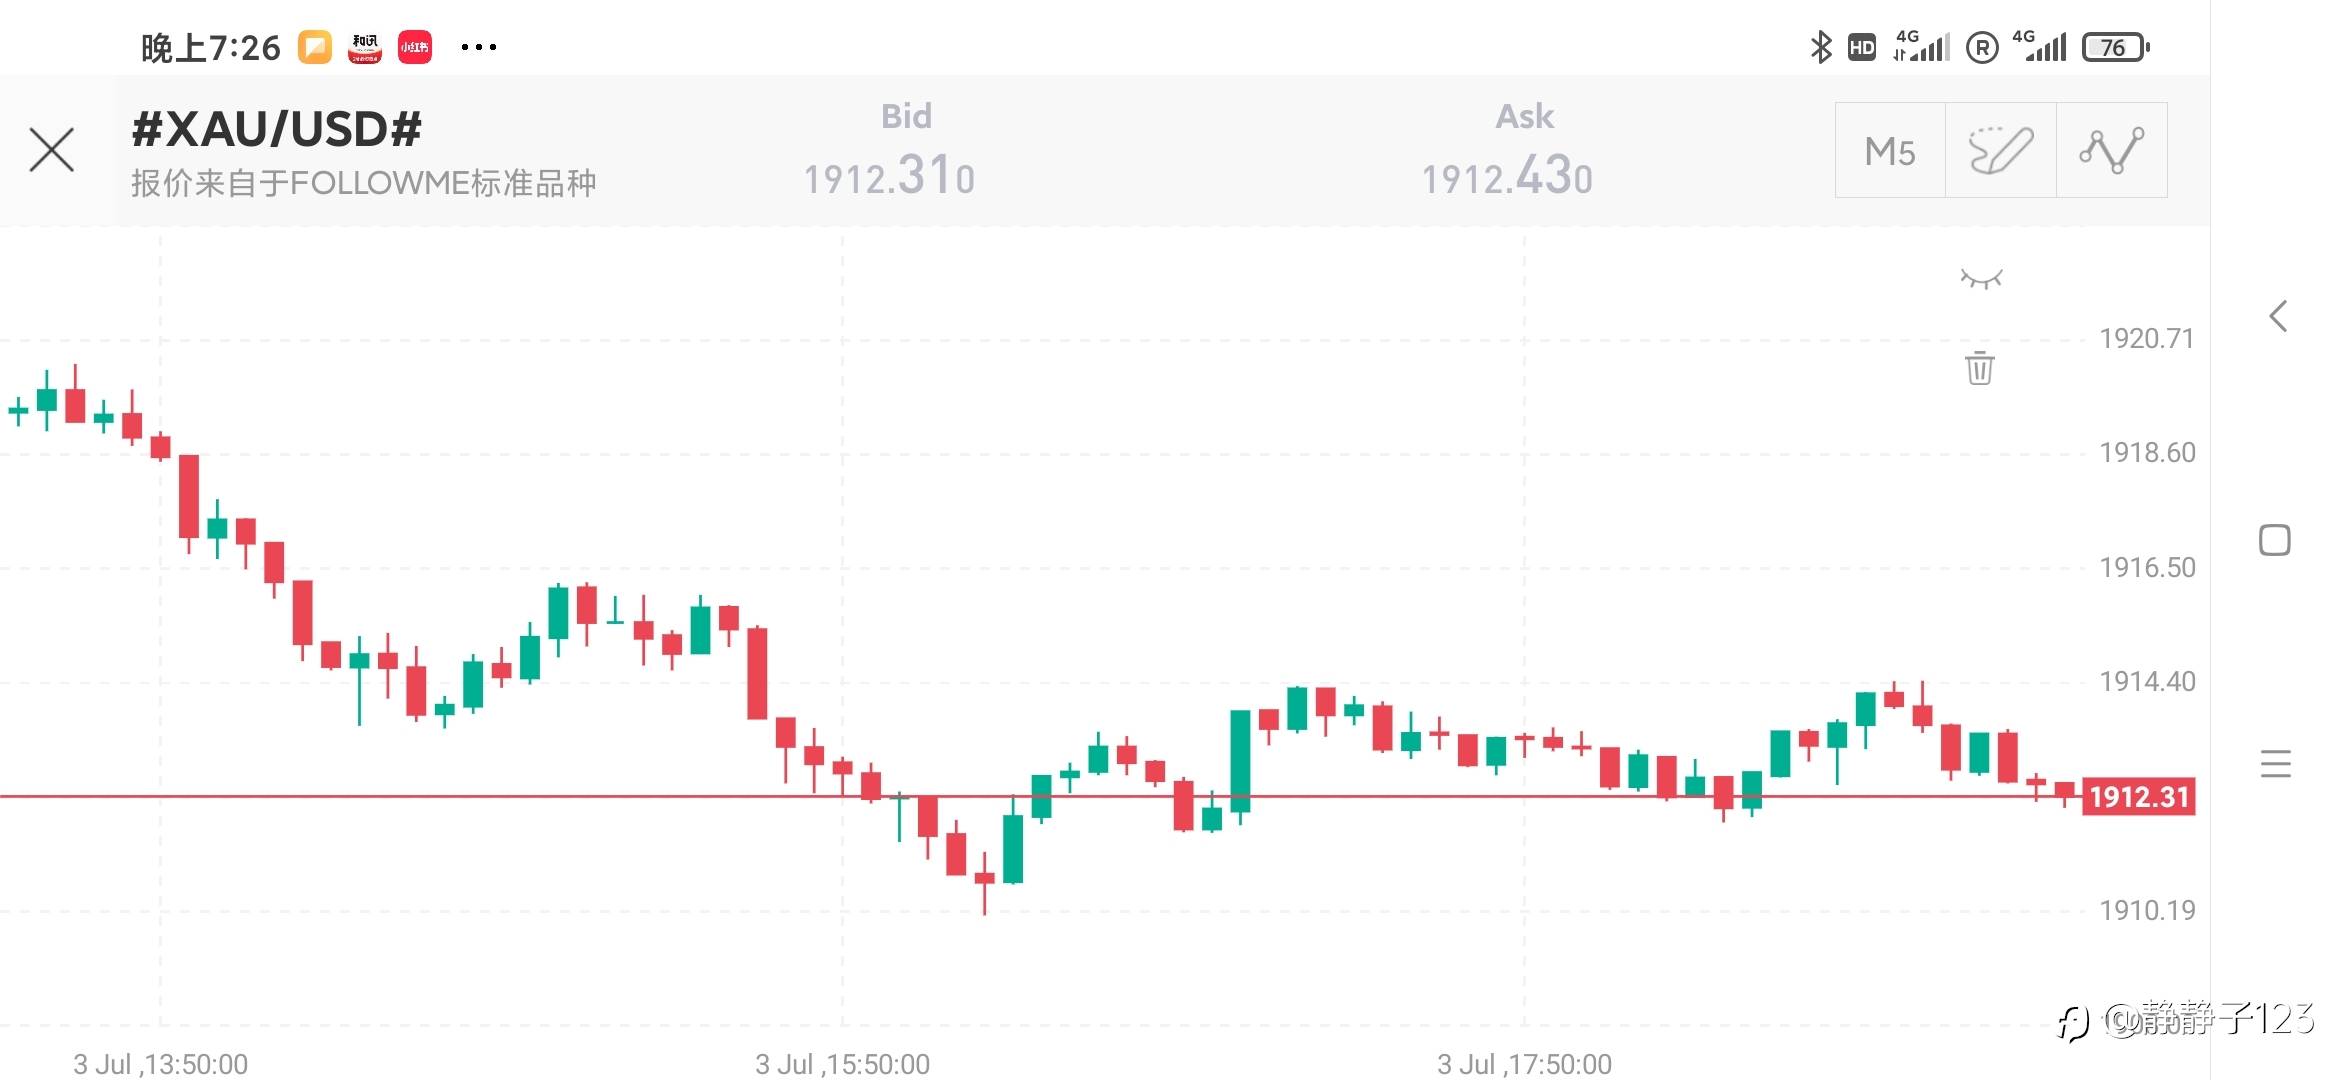Tap the Ask price 1912.430
Viewport: 2340px width, 1080px height.
coord(1507,177)
